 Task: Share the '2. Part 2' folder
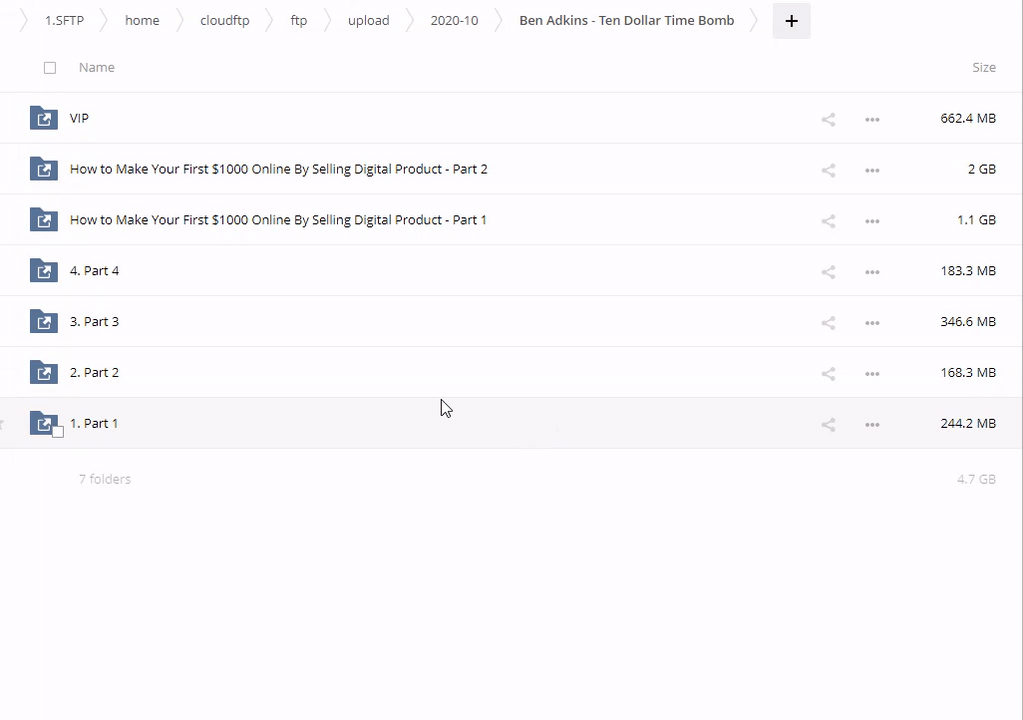click(828, 374)
